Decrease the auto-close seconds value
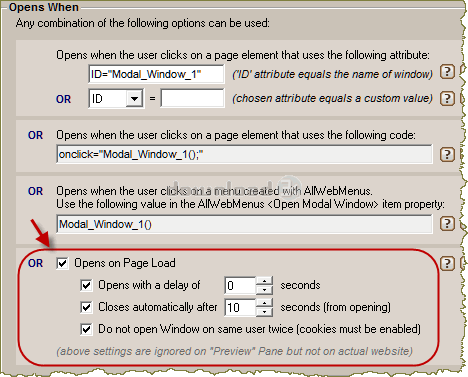Image resolution: width=468 pixels, height=377 pixels. pyautogui.click(x=264, y=312)
